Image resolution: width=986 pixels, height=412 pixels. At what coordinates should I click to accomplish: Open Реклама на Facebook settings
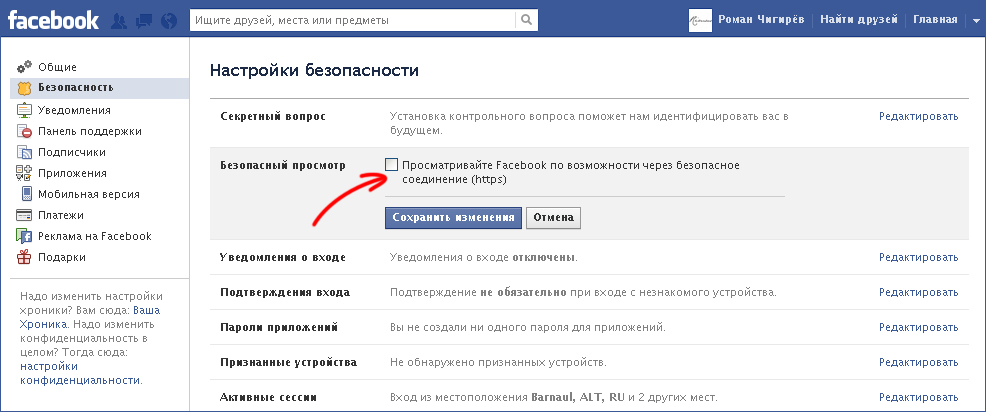94,237
